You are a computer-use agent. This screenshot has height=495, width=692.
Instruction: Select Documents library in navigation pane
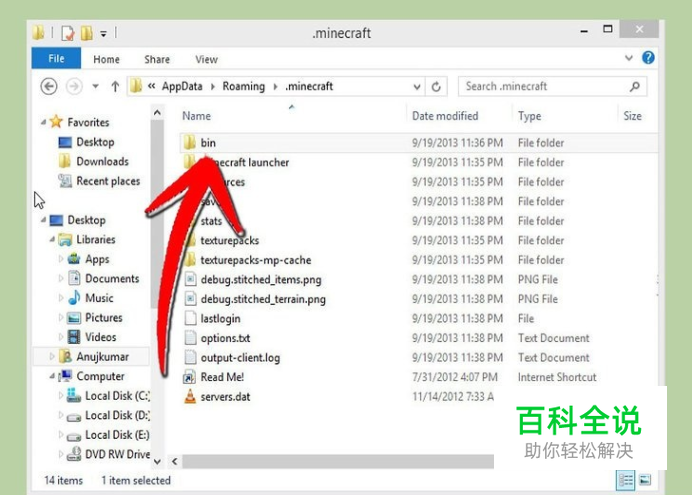[103, 279]
